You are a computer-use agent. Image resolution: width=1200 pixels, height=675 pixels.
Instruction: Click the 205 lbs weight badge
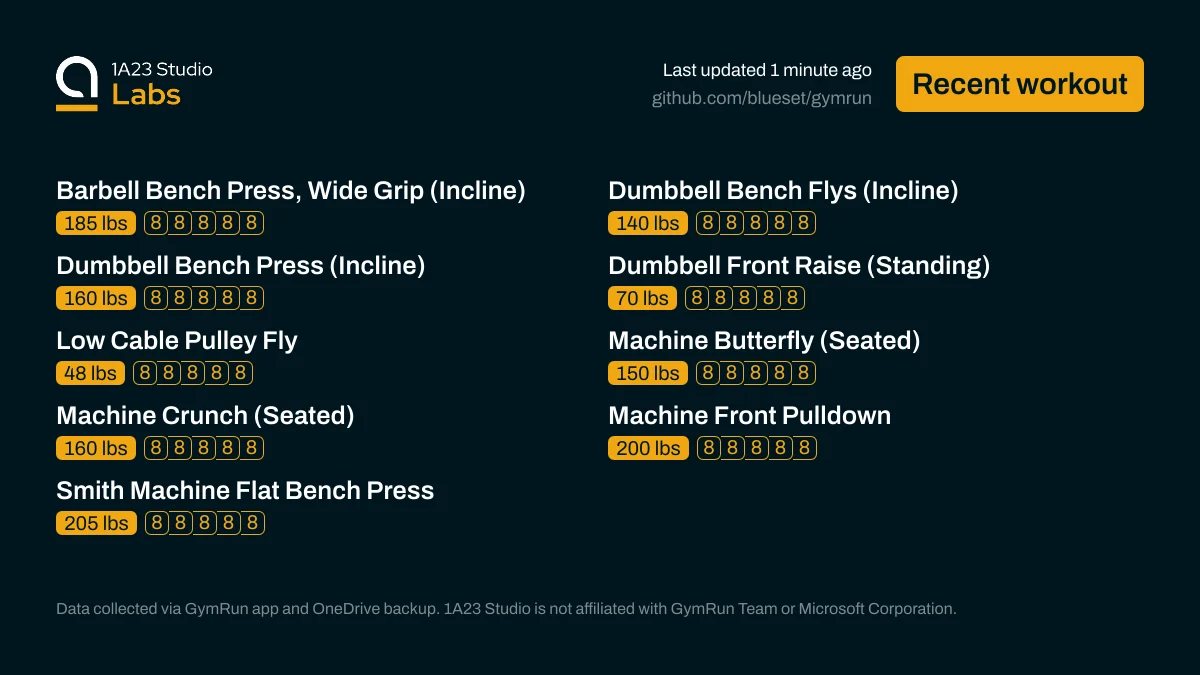(x=96, y=523)
